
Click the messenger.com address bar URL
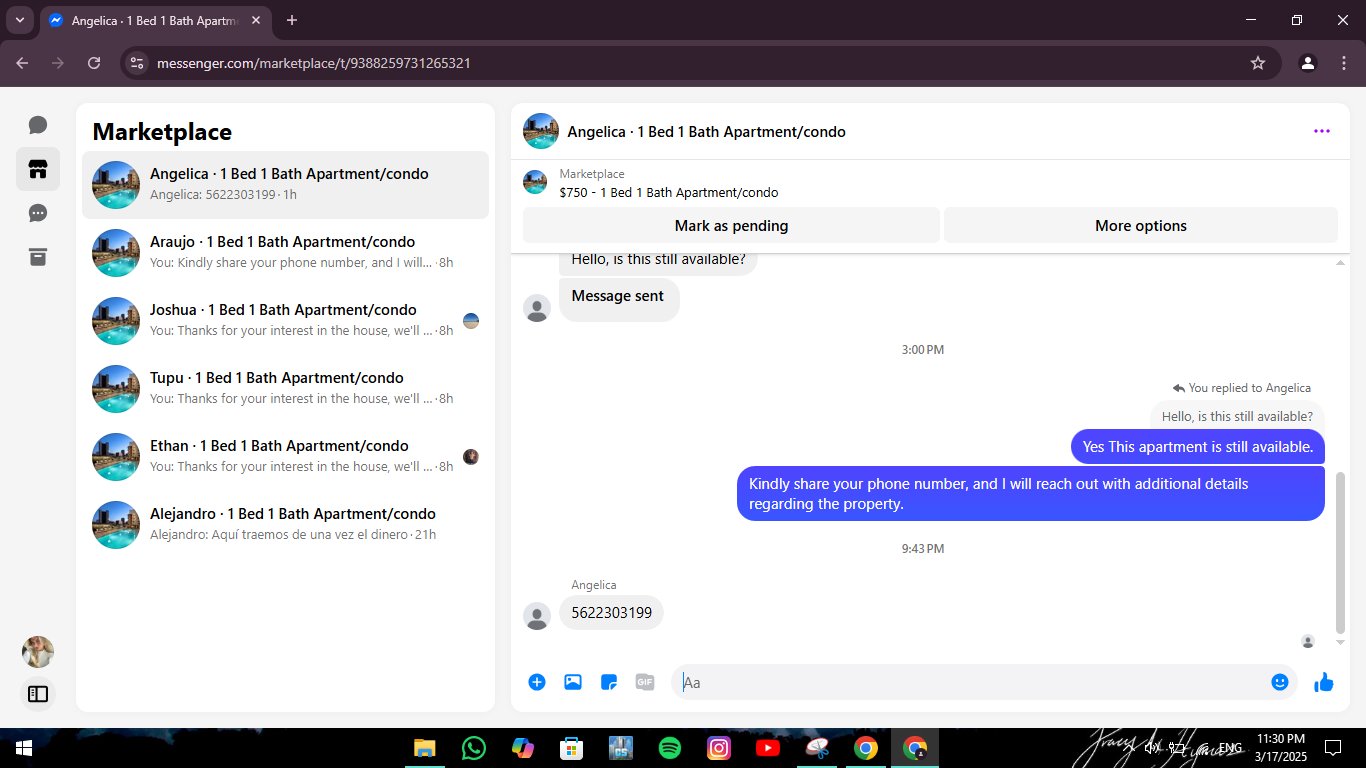[x=314, y=63]
